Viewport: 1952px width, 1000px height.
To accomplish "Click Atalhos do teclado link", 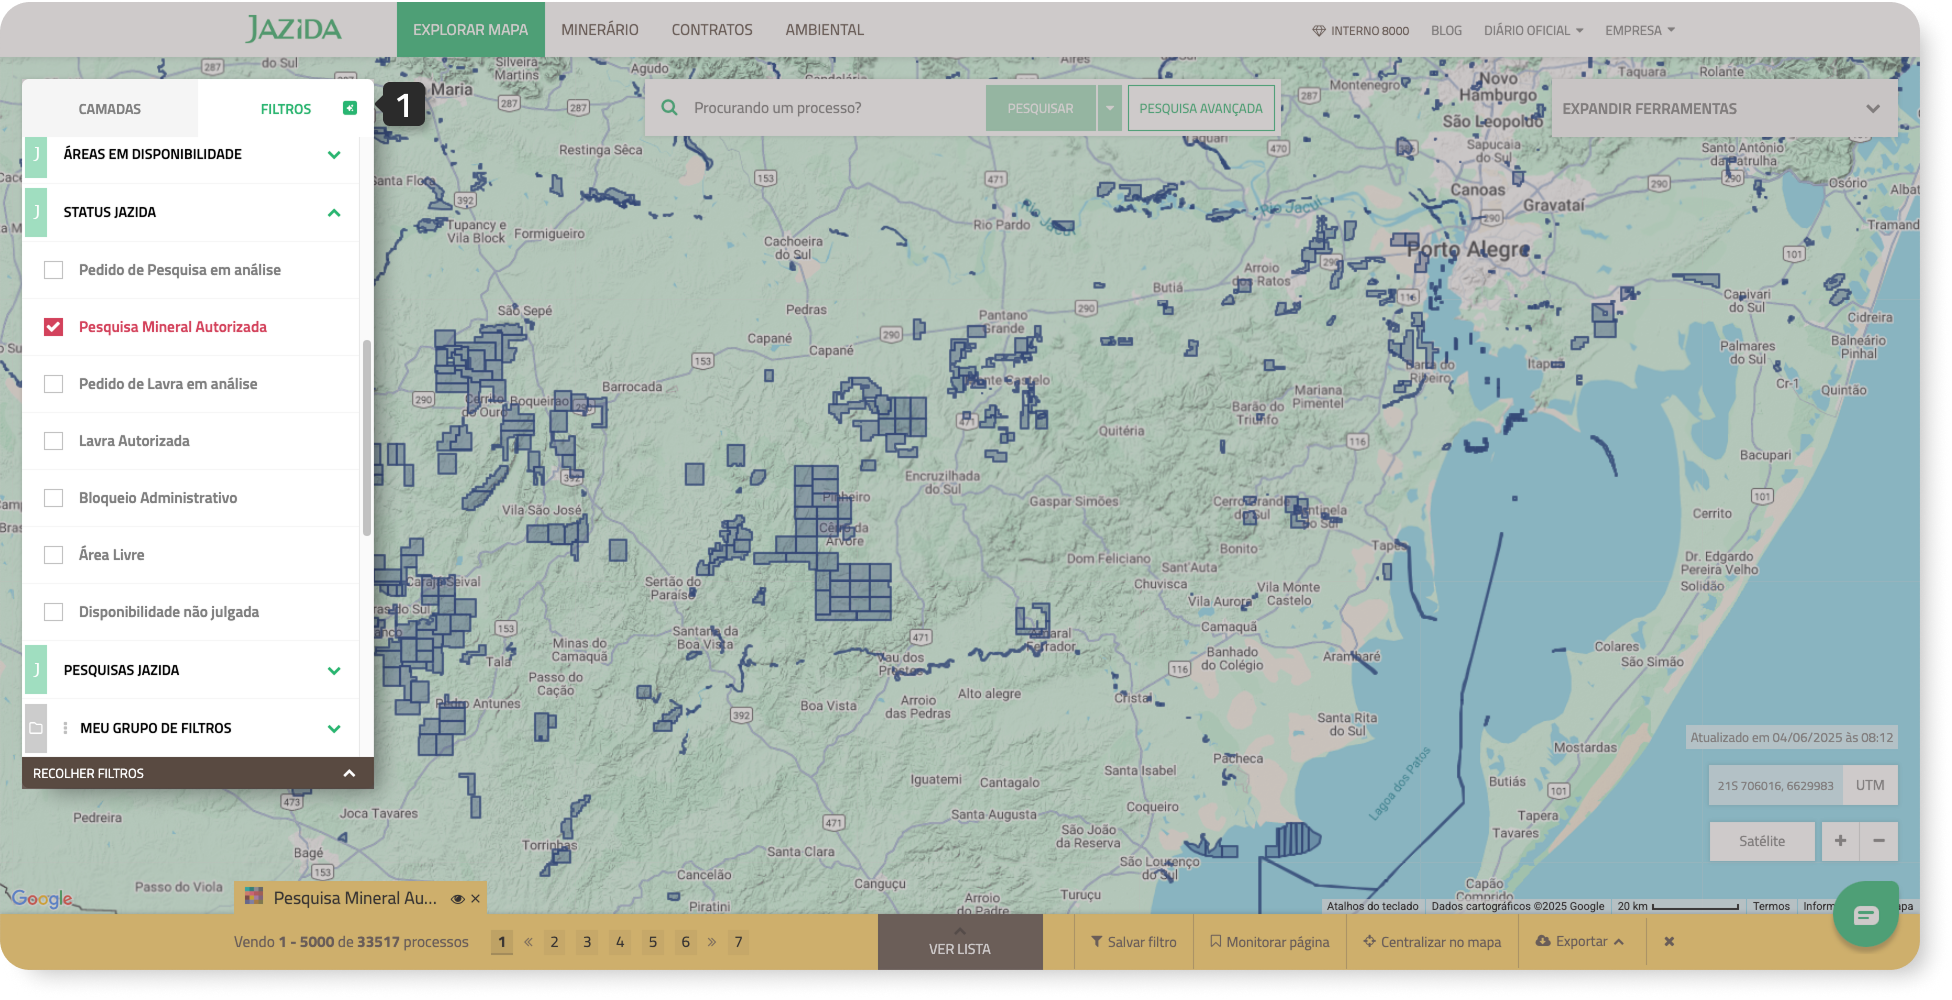I will pyautogui.click(x=1373, y=906).
